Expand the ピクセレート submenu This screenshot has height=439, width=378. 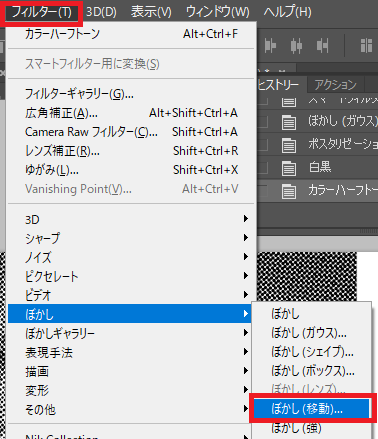click(131, 276)
